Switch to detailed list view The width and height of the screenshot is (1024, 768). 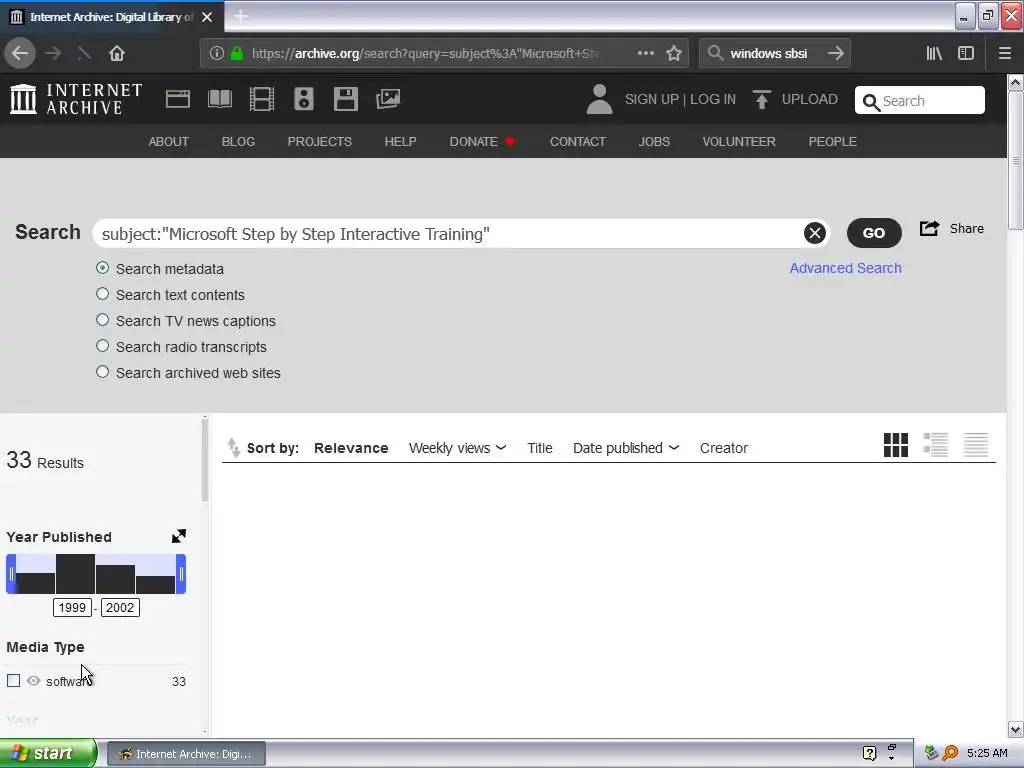click(x=936, y=445)
